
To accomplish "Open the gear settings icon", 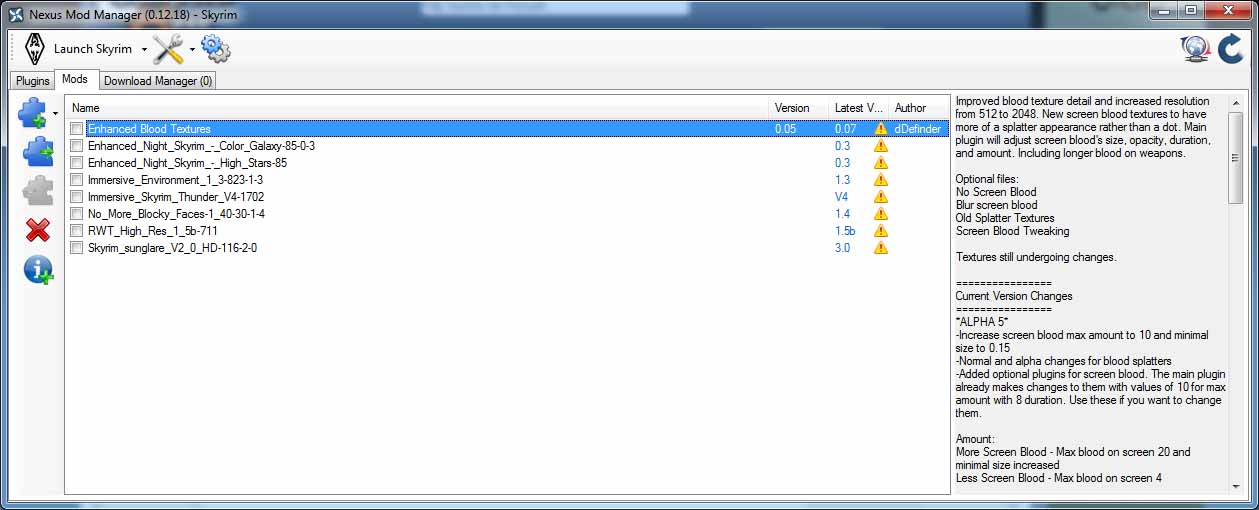I will coord(215,48).
